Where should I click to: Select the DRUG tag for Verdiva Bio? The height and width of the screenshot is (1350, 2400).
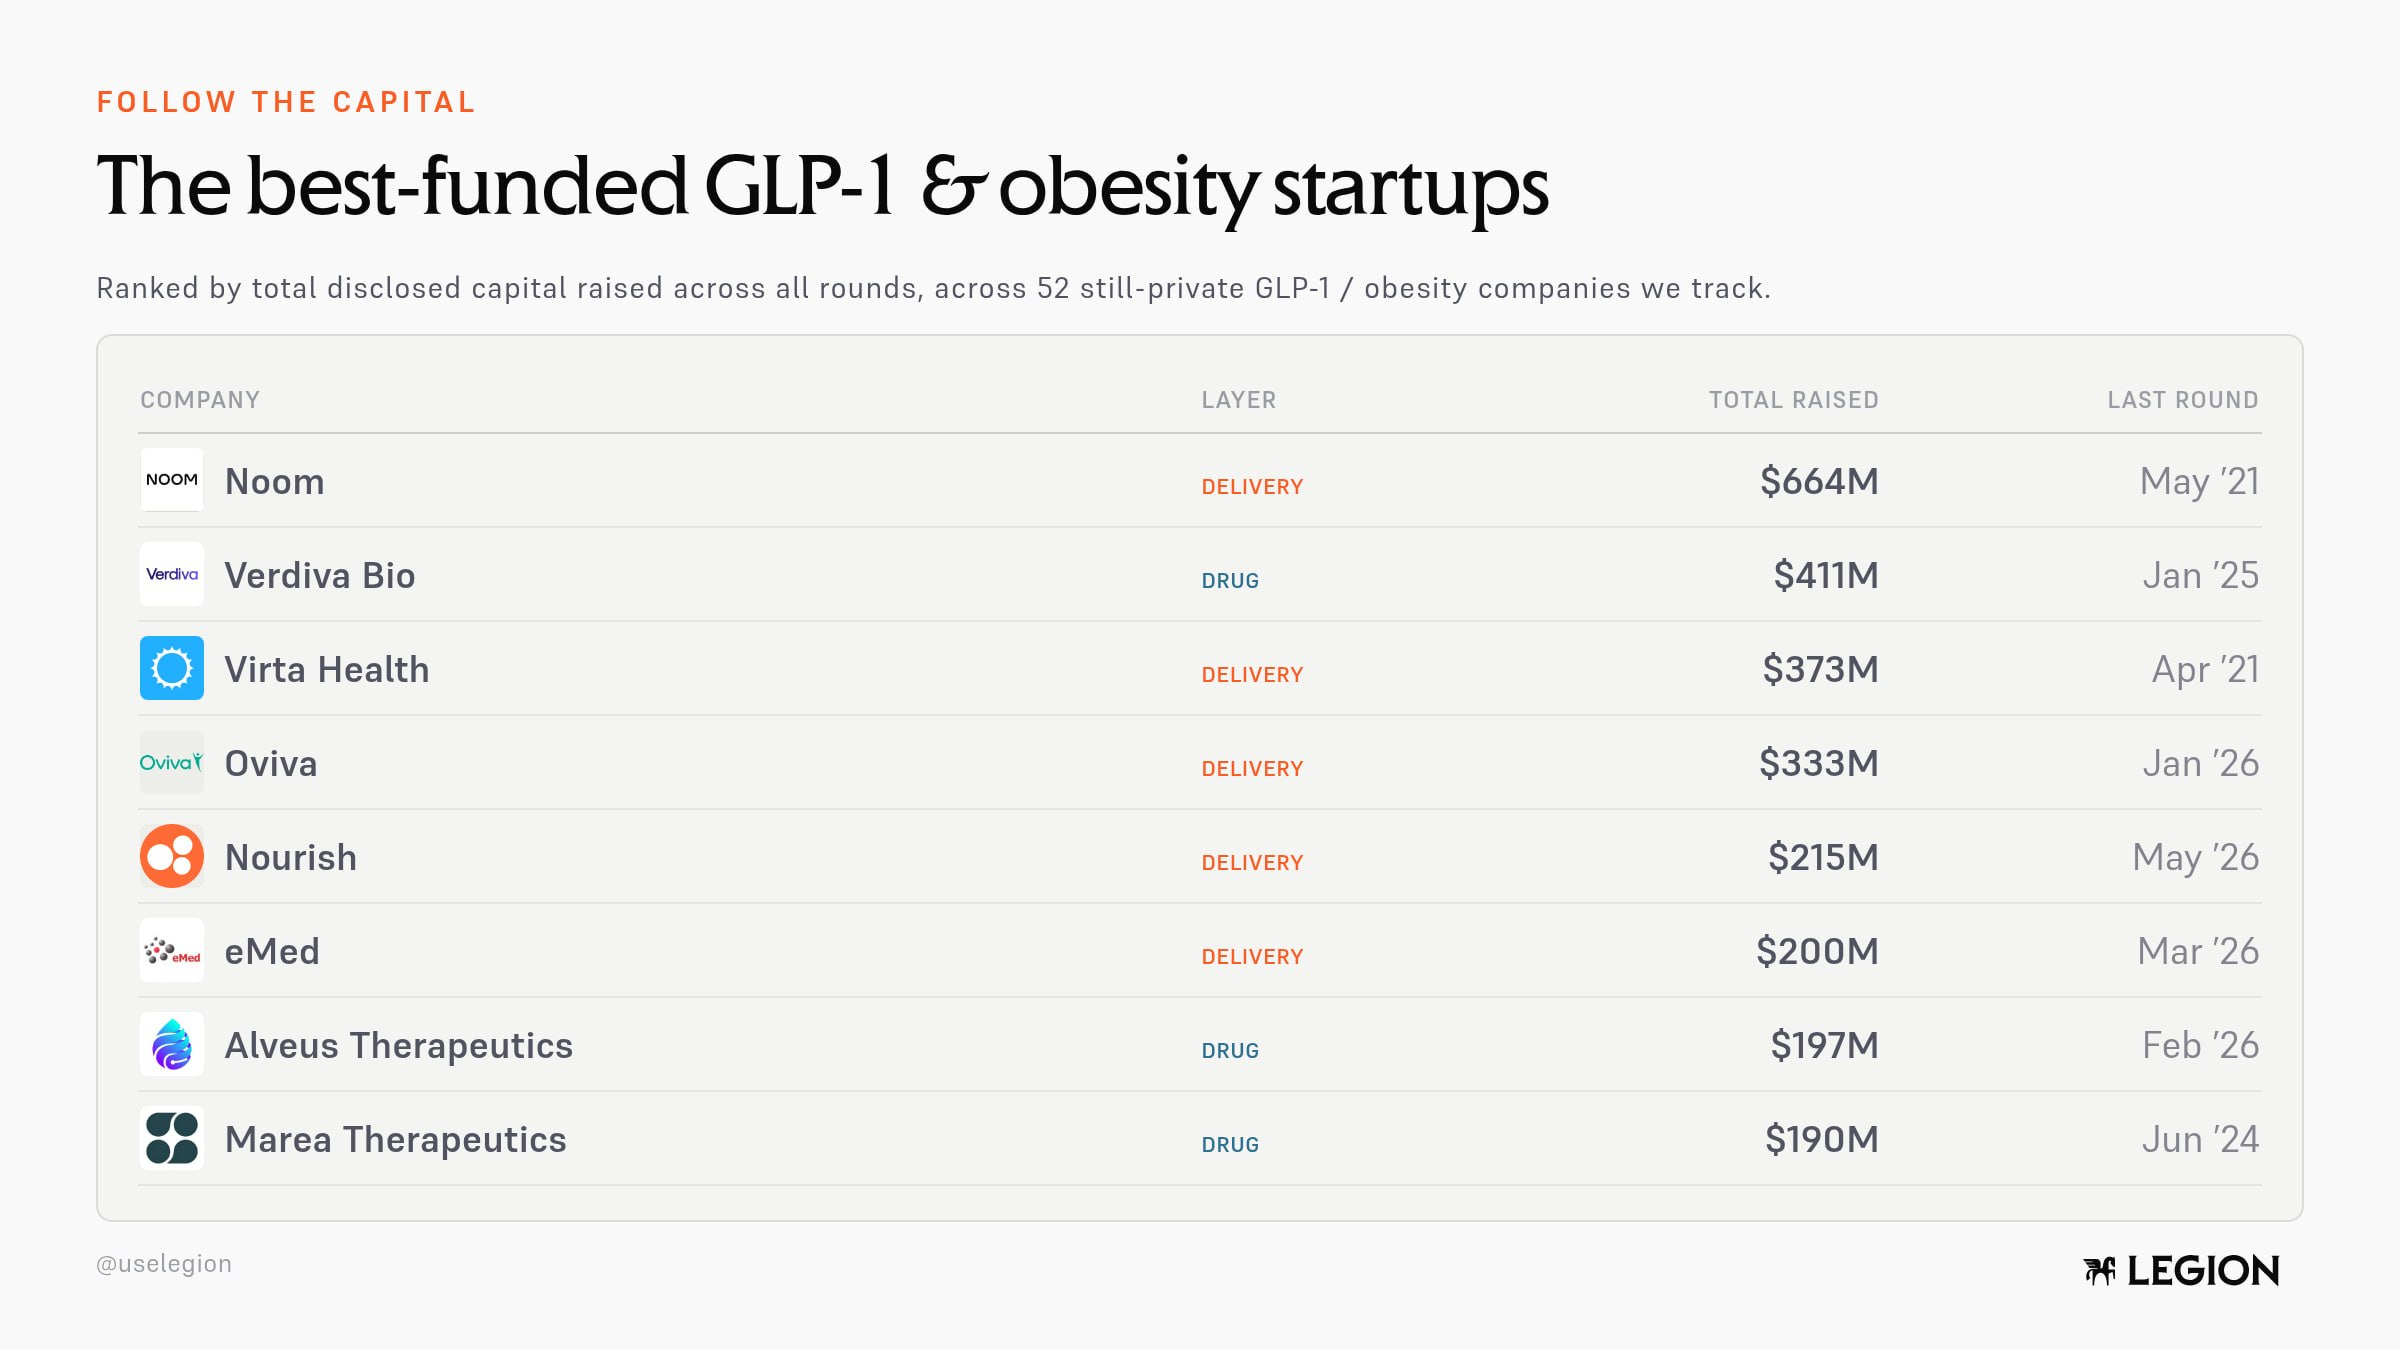point(1230,581)
